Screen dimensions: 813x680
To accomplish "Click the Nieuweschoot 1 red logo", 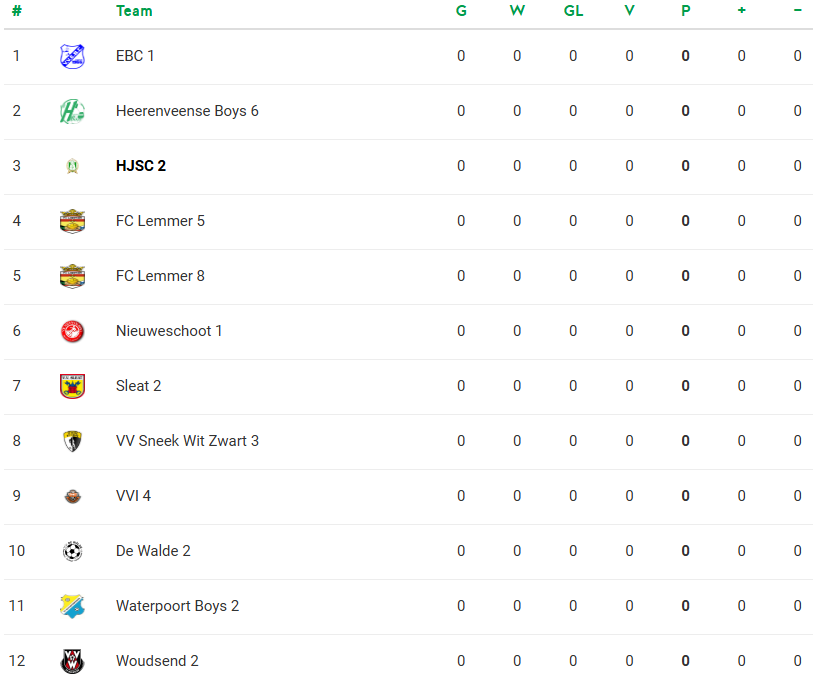I will click(x=72, y=331).
